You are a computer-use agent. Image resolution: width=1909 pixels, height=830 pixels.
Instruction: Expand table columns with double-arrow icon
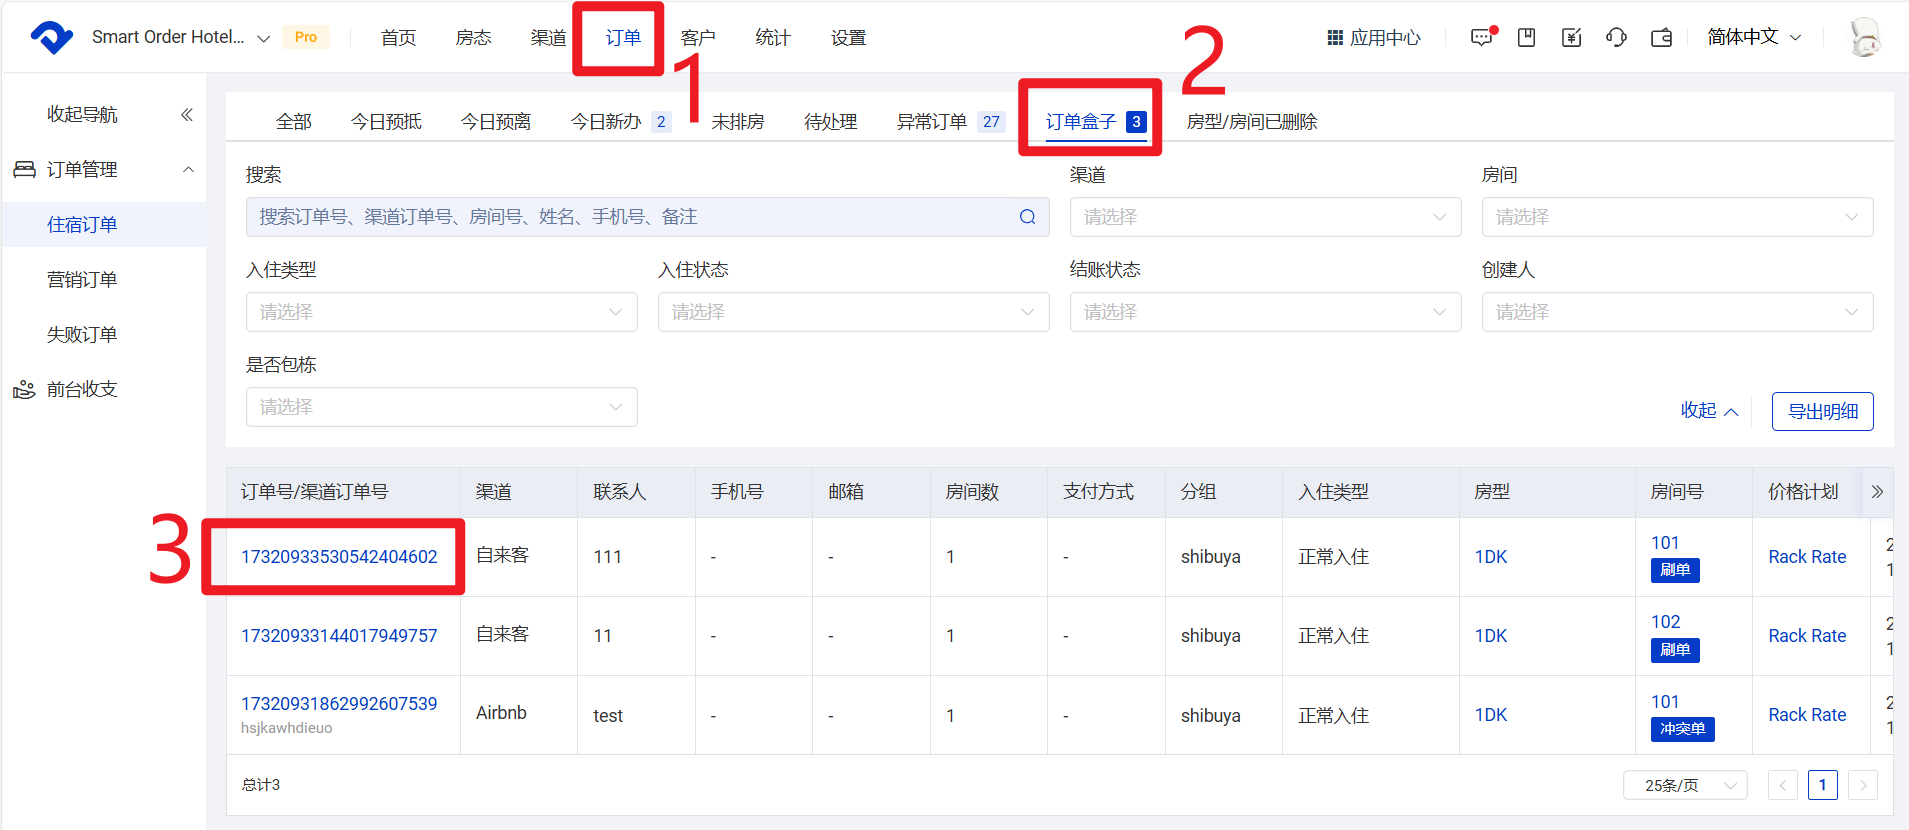[x=1877, y=492]
